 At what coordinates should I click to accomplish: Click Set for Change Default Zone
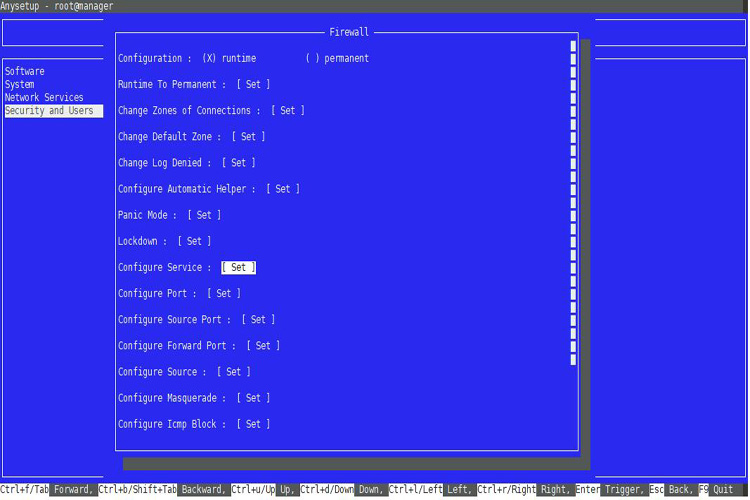tap(248, 137)
